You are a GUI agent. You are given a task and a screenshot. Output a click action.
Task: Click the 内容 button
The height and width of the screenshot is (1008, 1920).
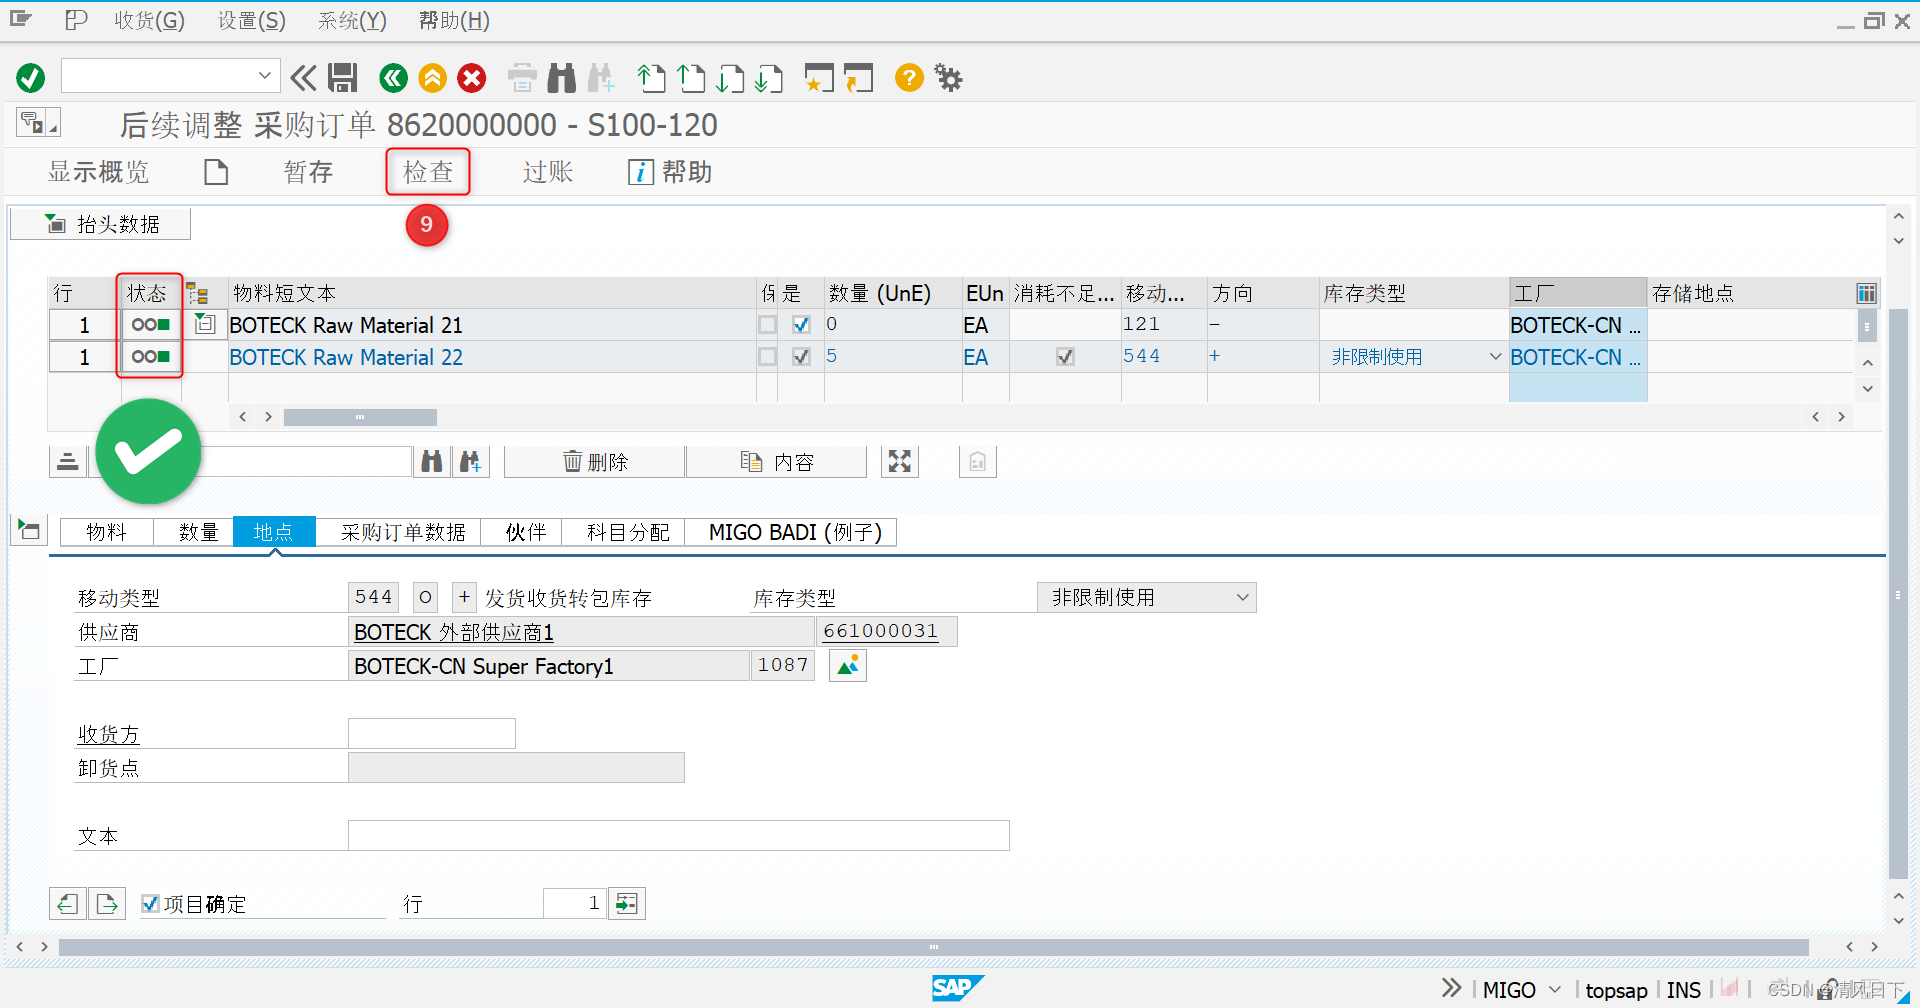click(x=777, y=461)
